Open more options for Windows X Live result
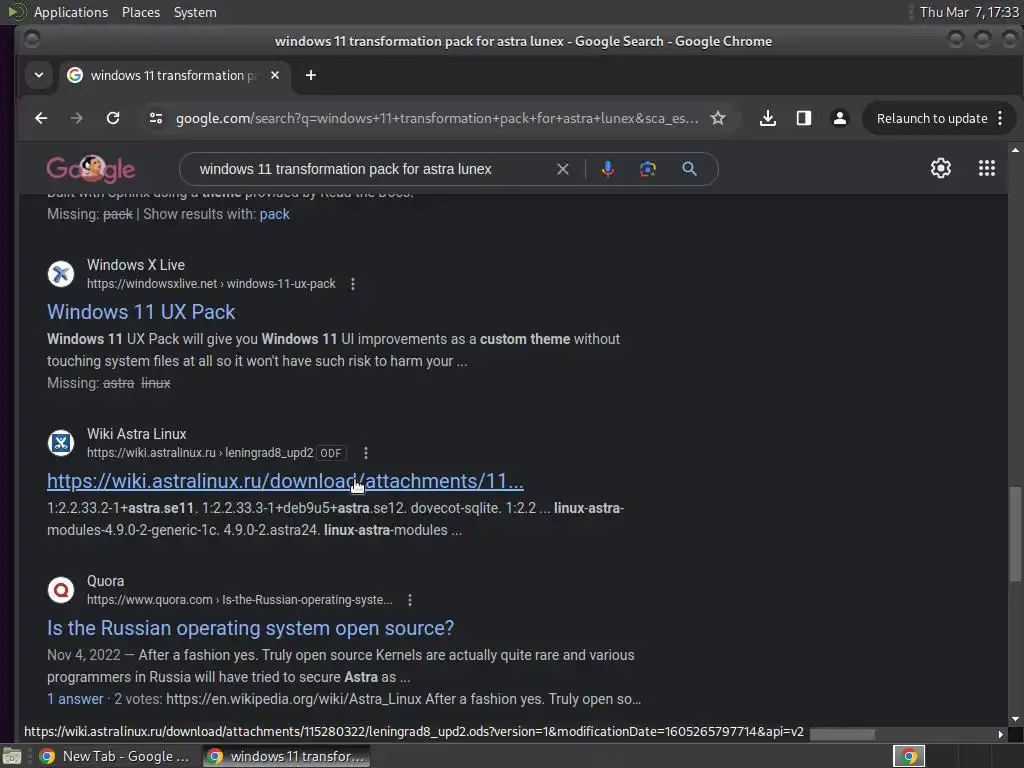Viewport: 1024px width, 768px height. pos(353,284)
